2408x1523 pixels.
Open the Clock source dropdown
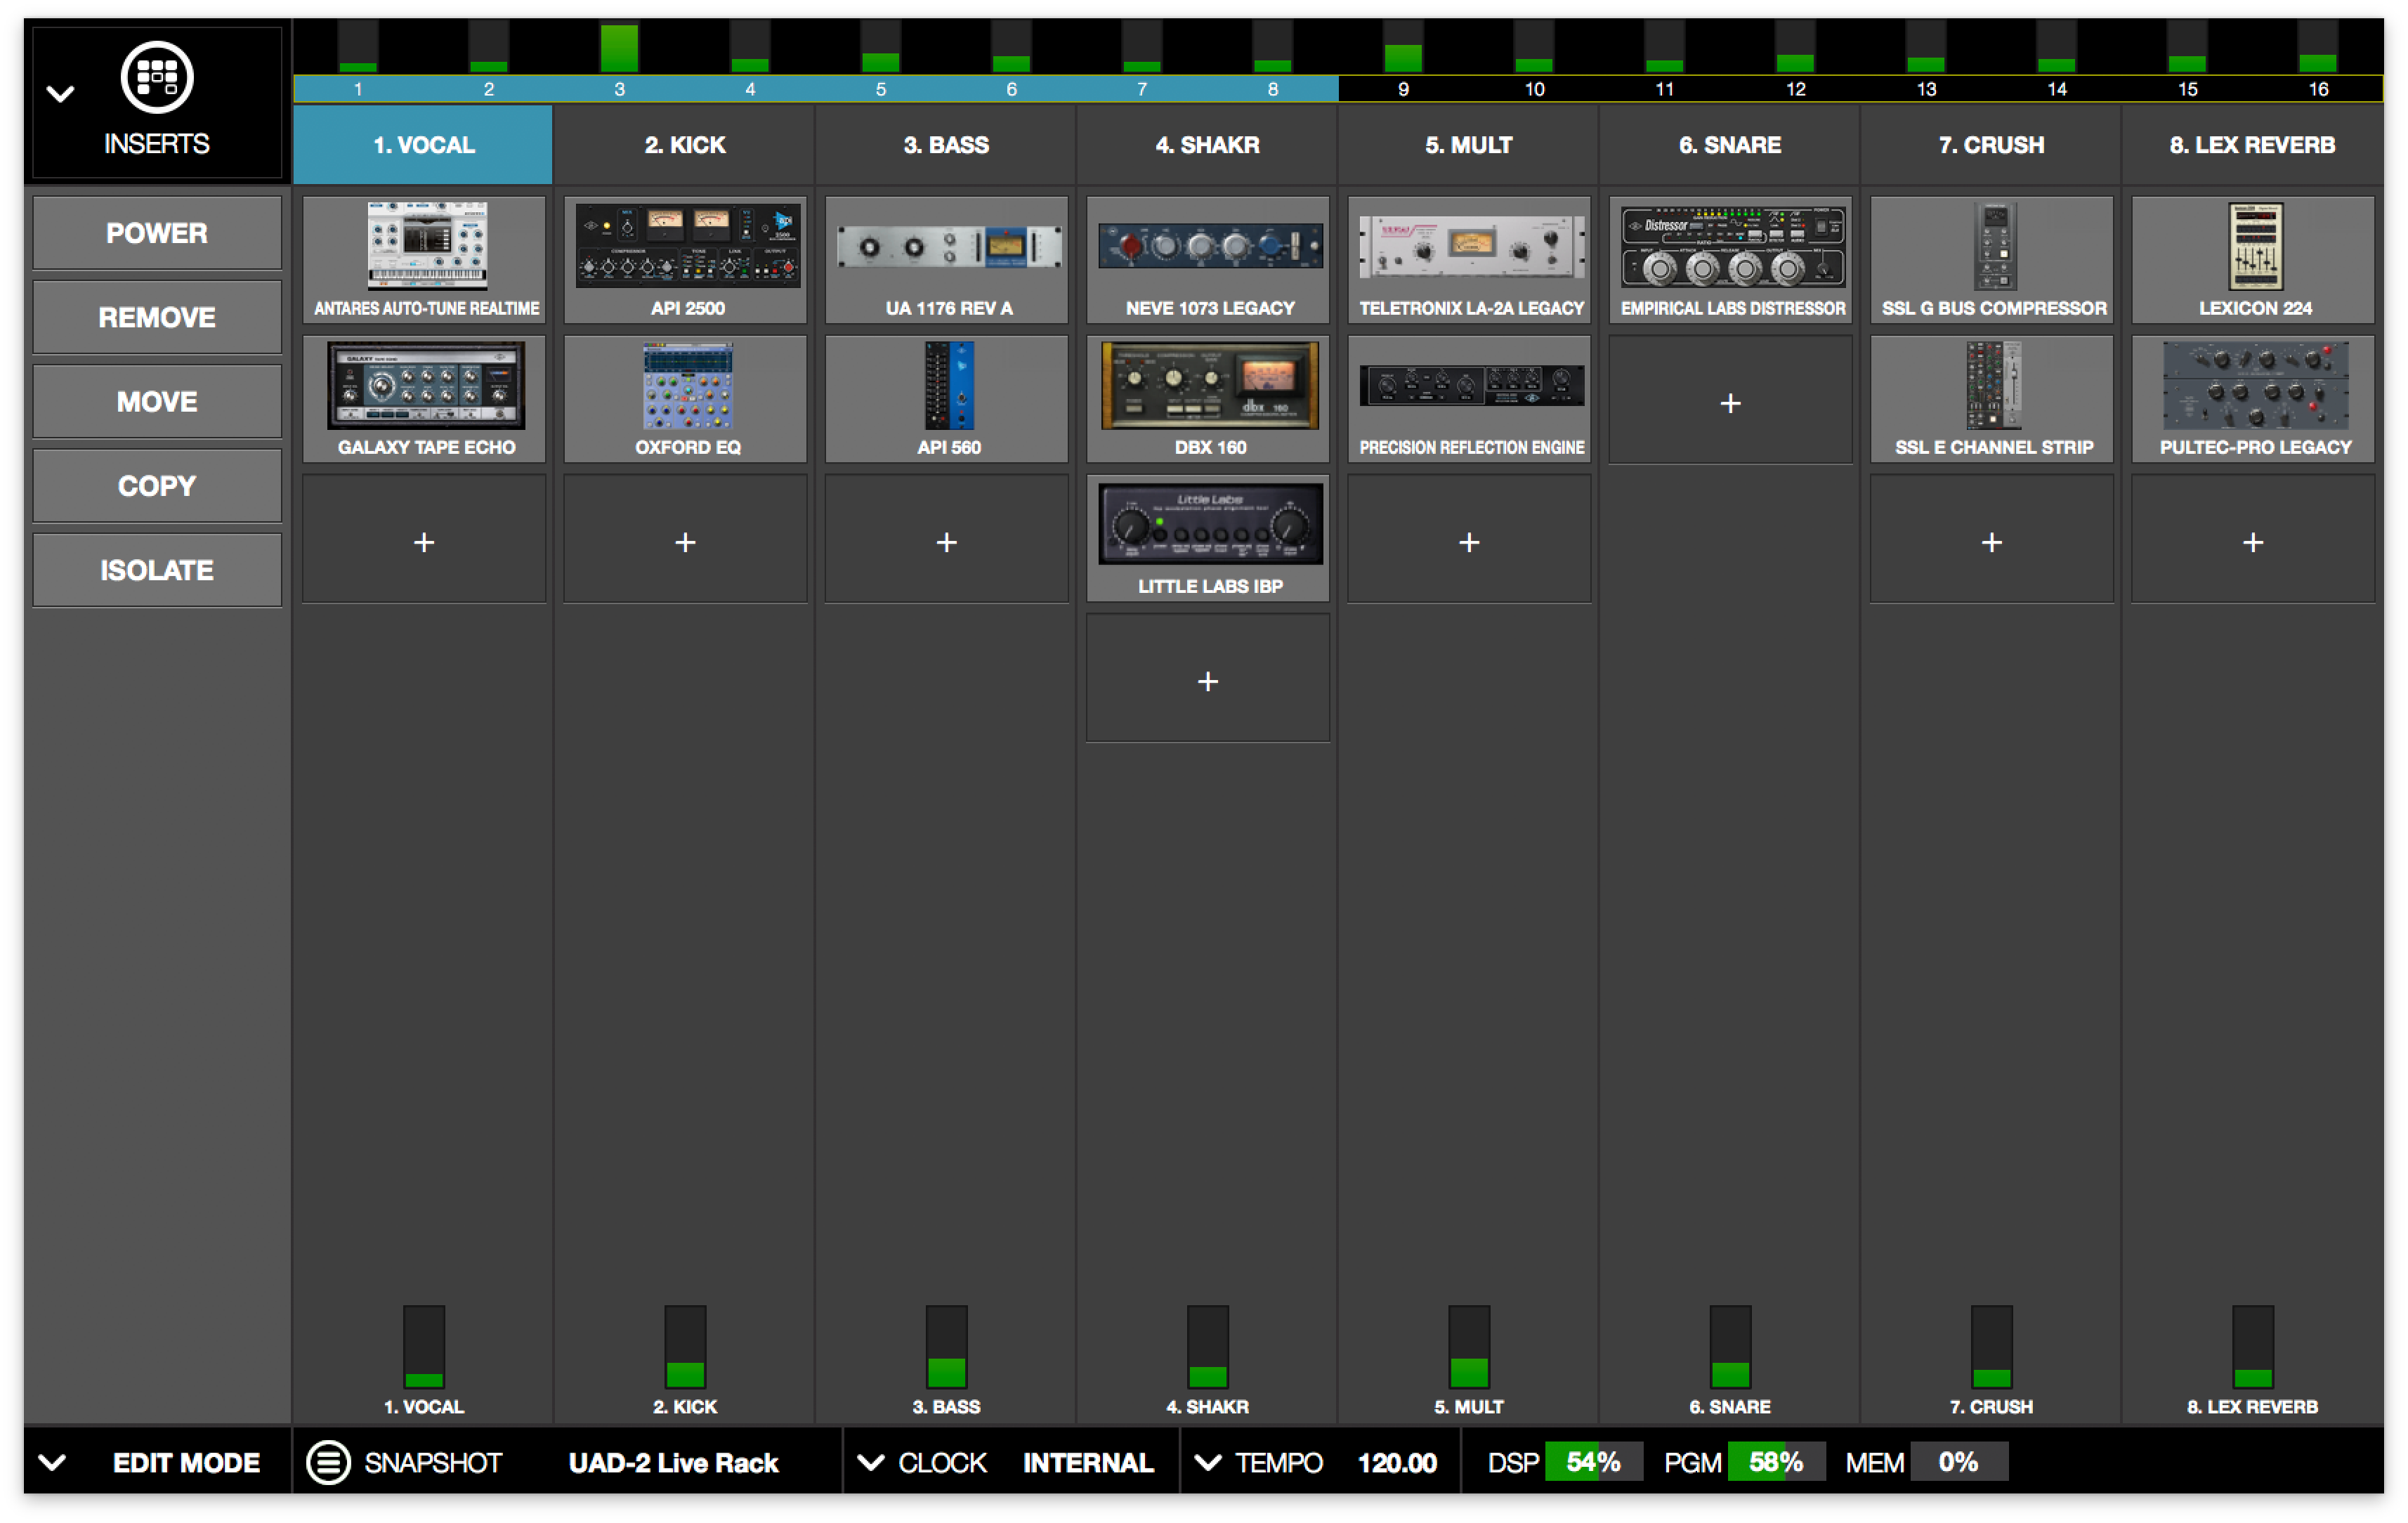point(871,1463)
